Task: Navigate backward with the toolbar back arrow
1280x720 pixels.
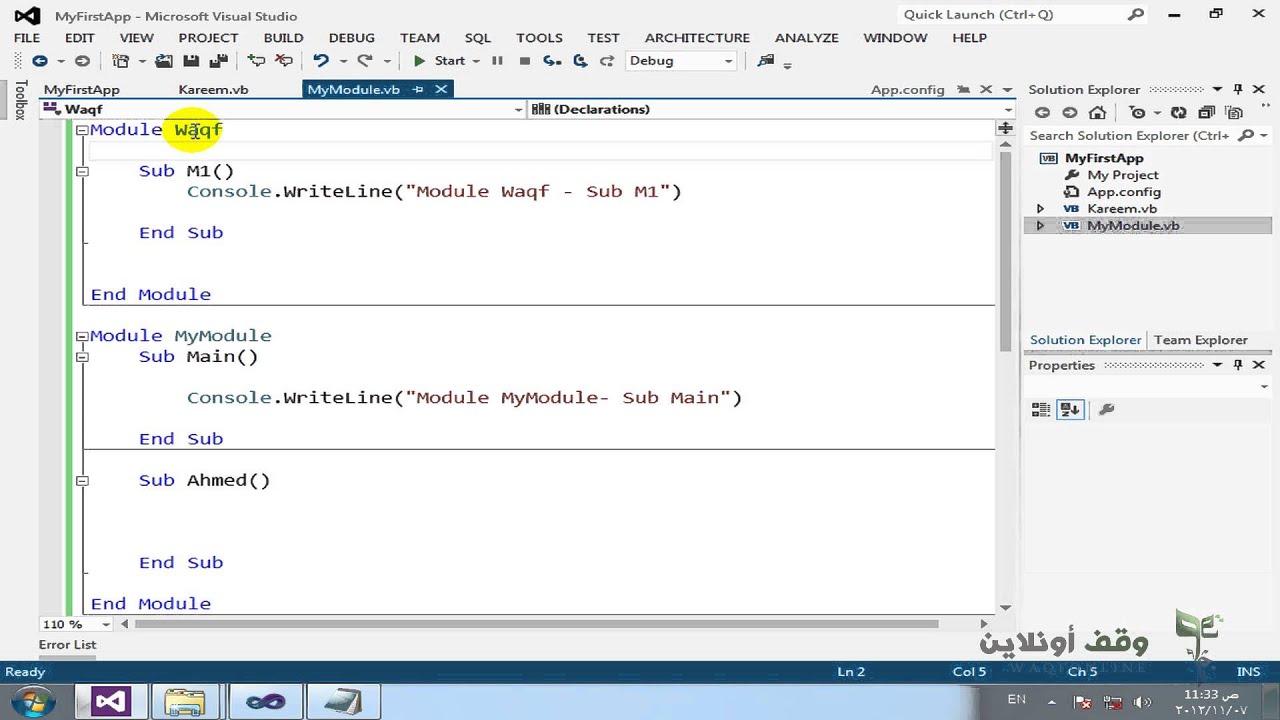Action: [x=40, y=61]
